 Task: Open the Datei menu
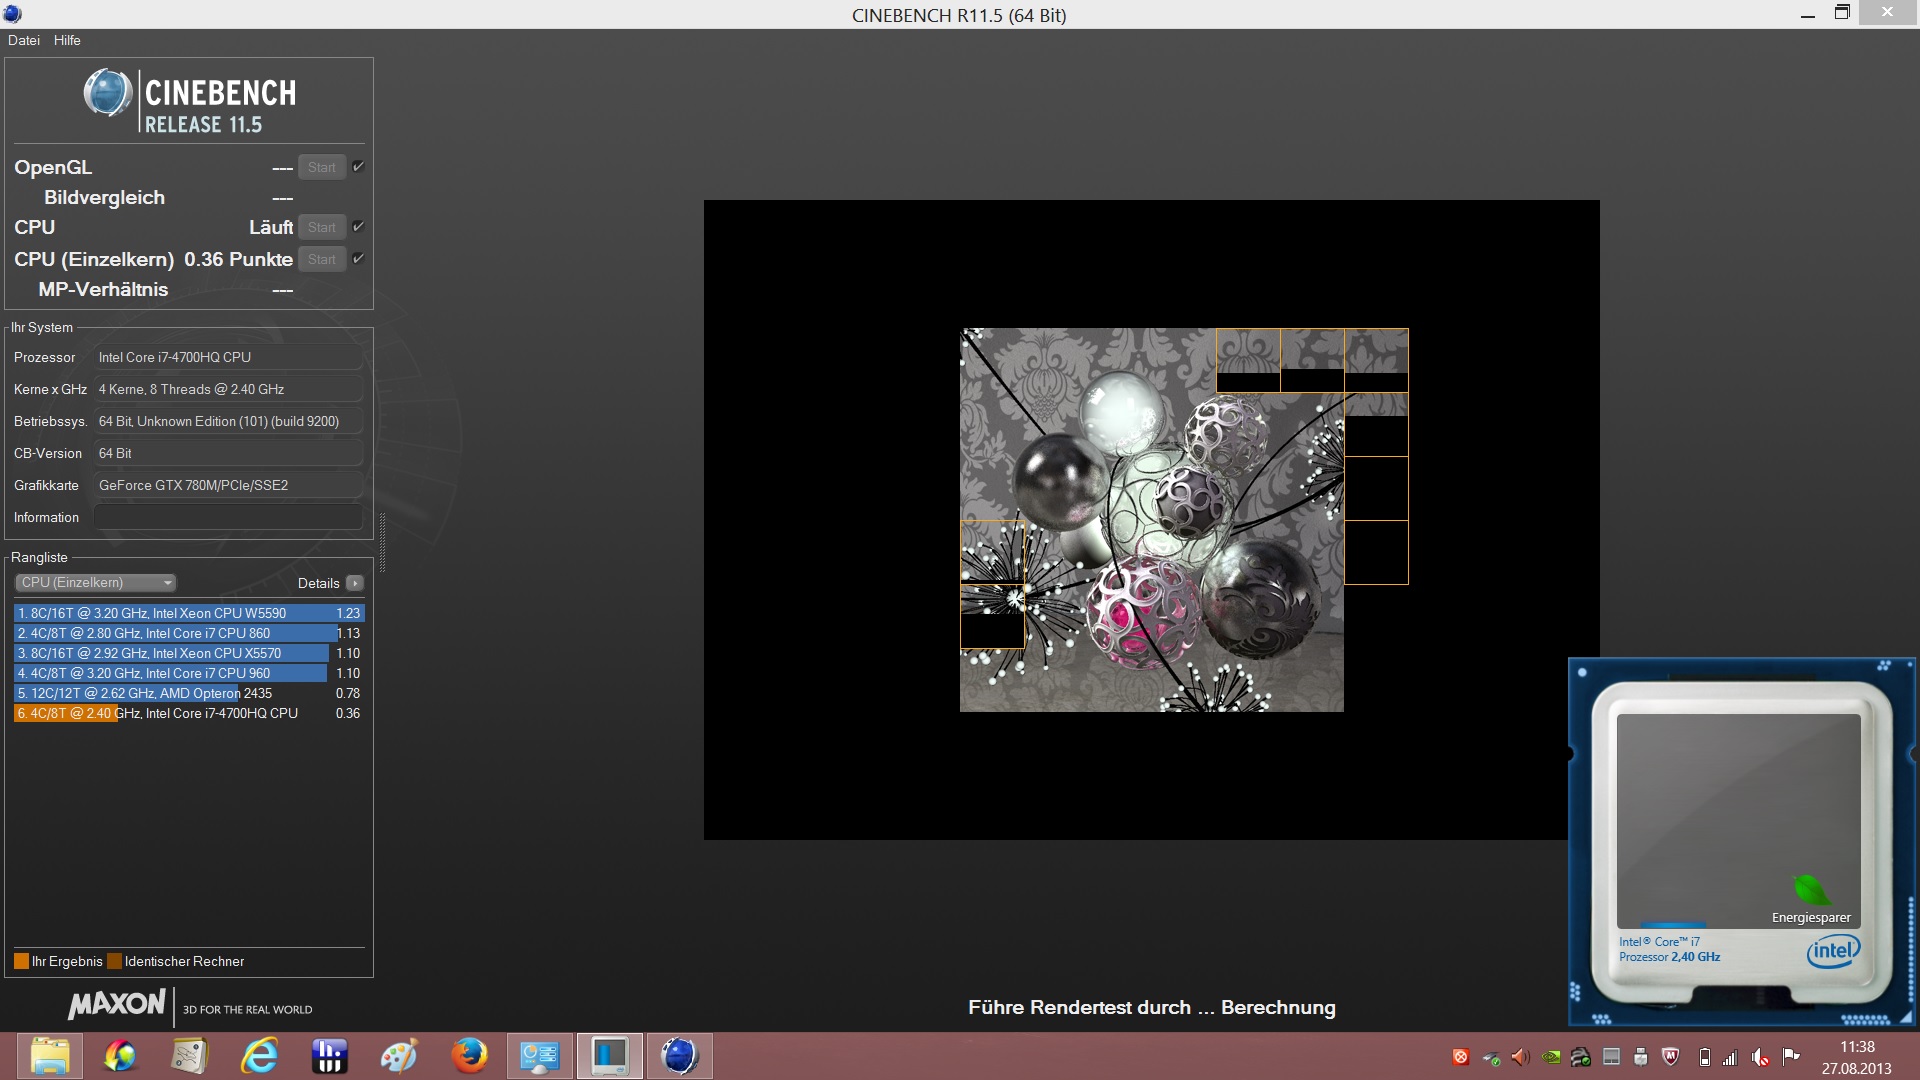coord(24,40)
